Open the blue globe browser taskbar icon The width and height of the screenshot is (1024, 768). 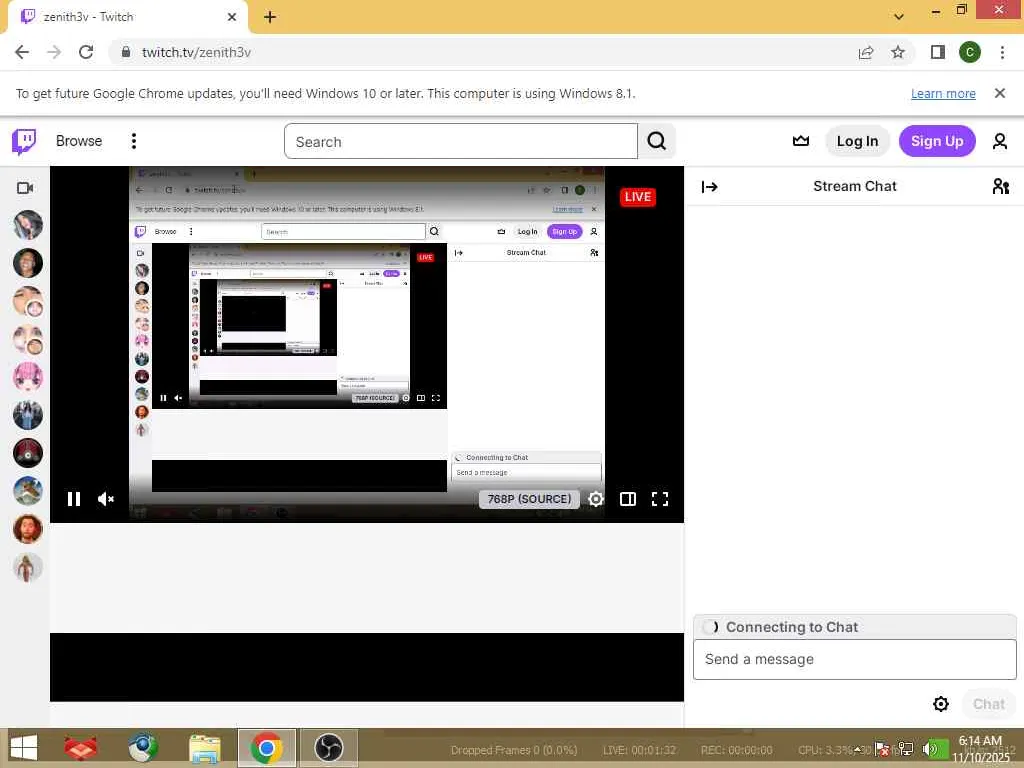[142, 748]
